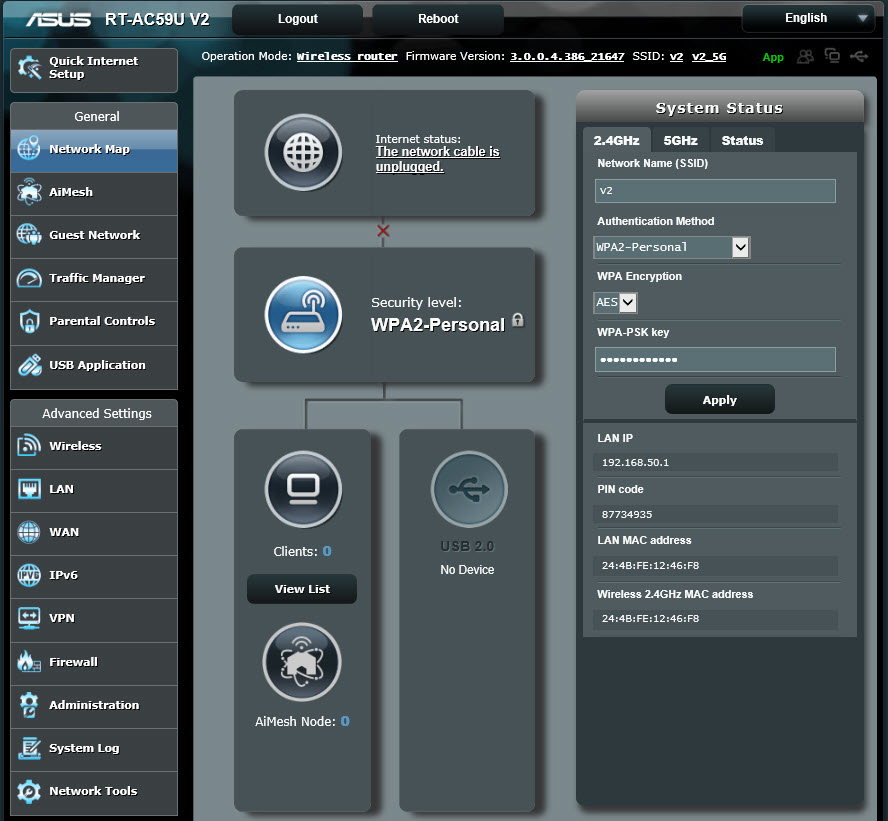Click the router security level icon
888x821 pixels.
[x=303, y=314]
